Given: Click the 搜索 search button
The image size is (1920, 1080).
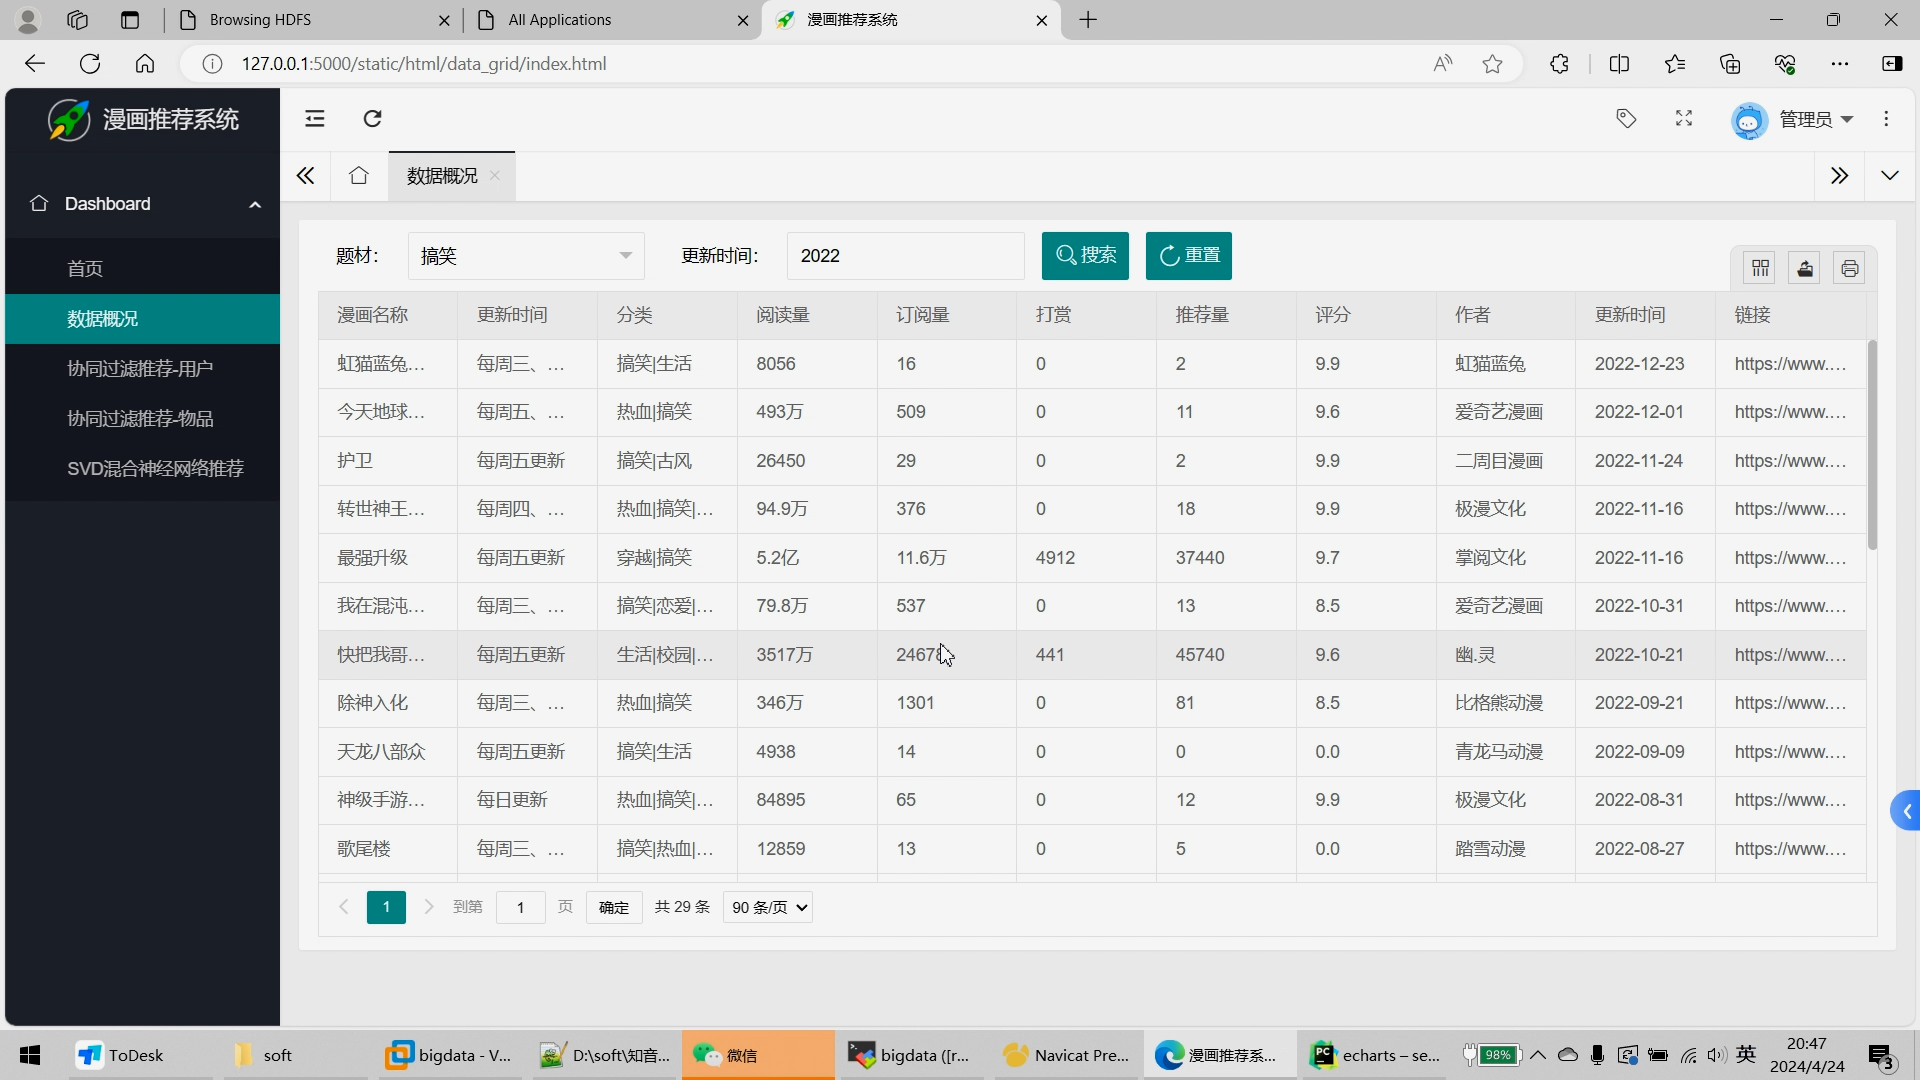Looking at the screenshot, I should 1085,256.
